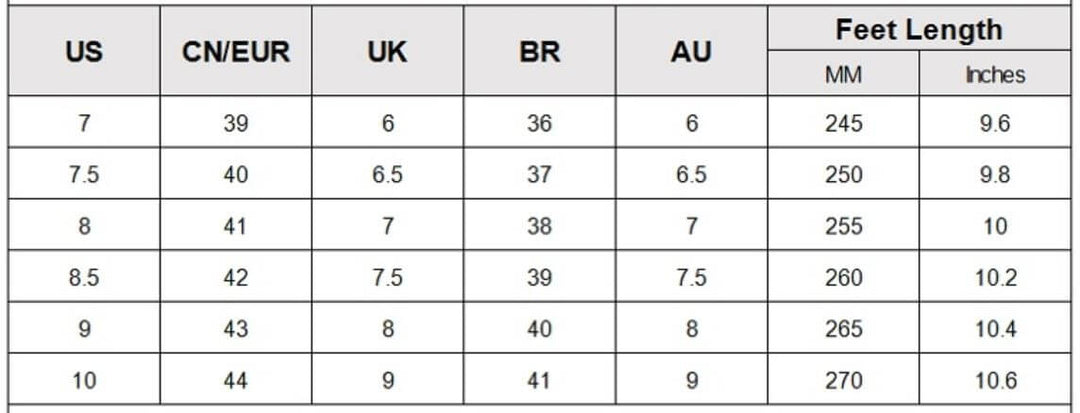Image resolution: width=1080 pixels, height=413 pixels.
Task: Click the 245 MM feet length cell
Action: (x=843, y=124)
